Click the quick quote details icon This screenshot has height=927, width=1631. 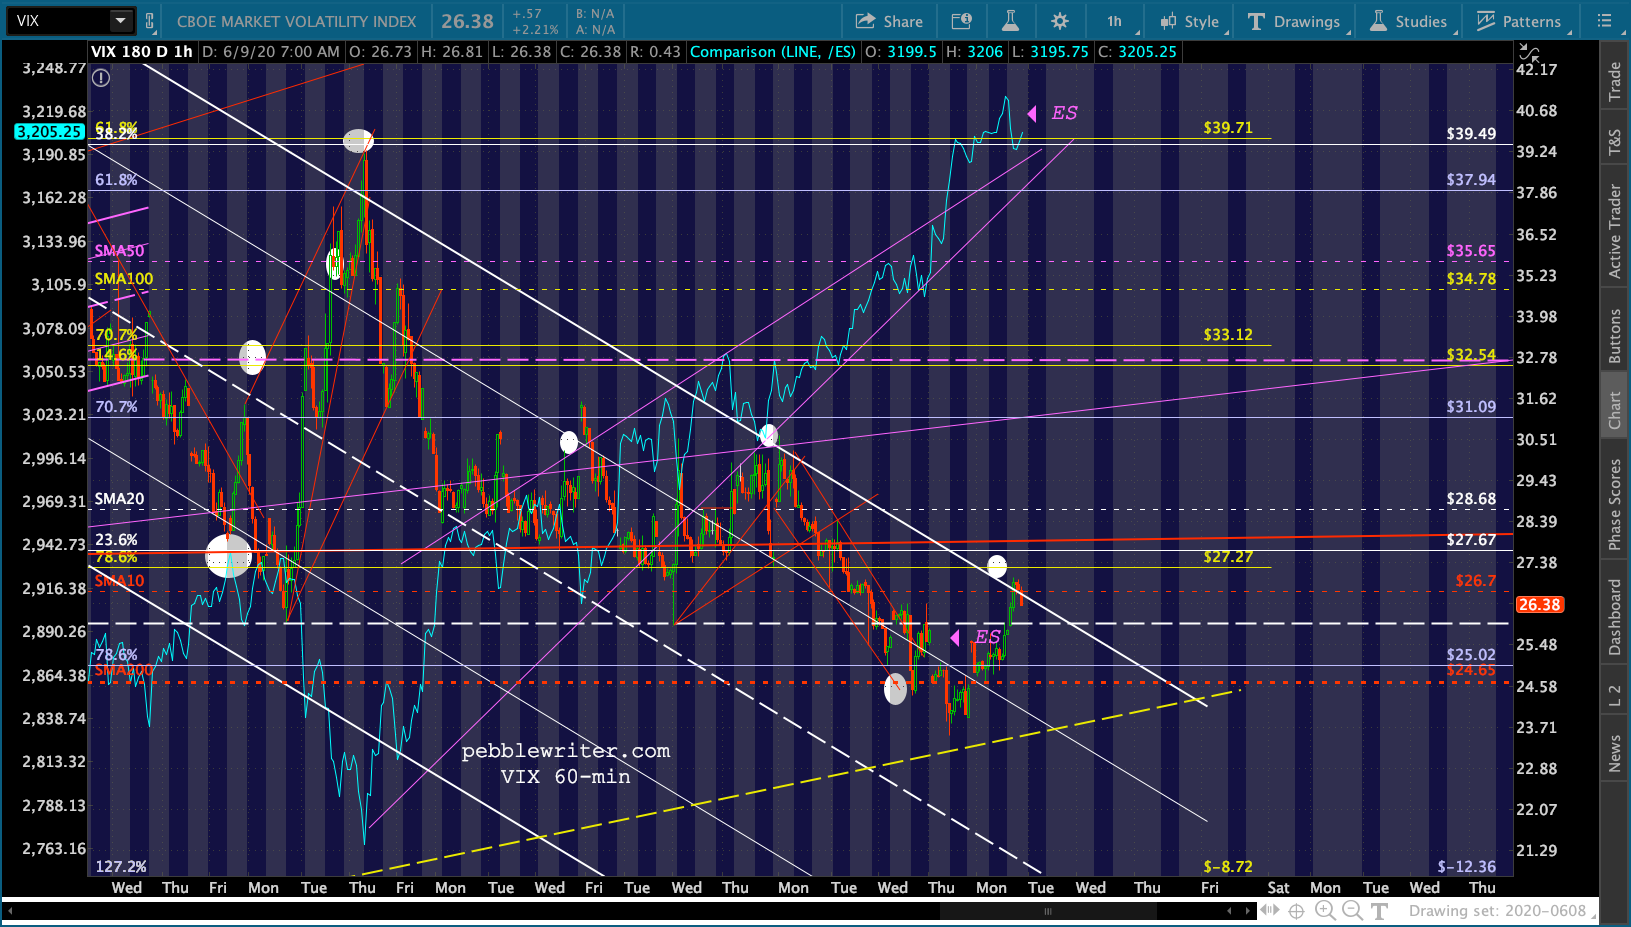[961, 21]
